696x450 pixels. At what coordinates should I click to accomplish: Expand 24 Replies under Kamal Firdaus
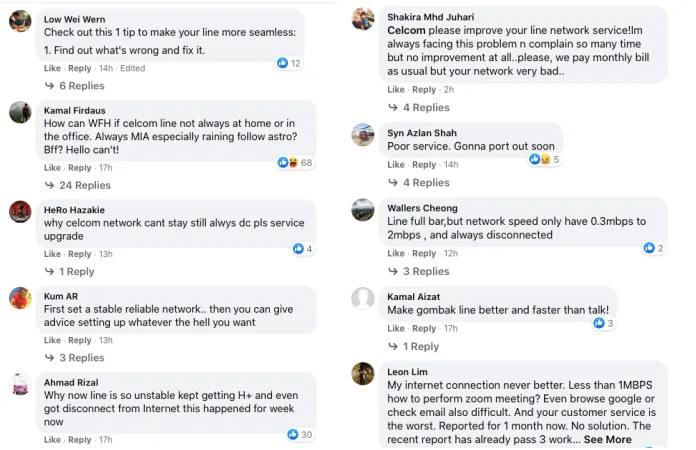pyautogui.click(x=77, y=185)
